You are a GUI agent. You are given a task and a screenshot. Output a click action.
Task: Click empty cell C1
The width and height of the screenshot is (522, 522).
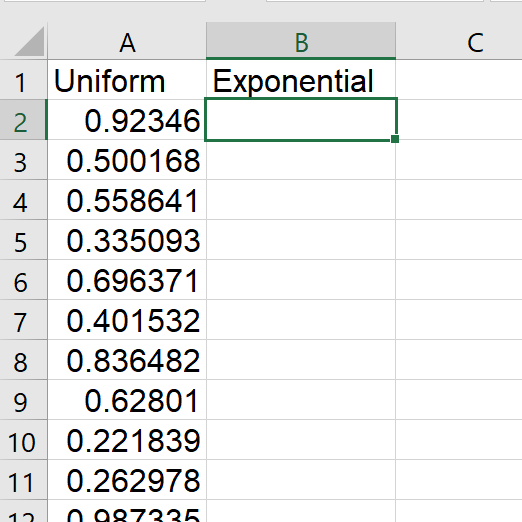pos(459,80)
